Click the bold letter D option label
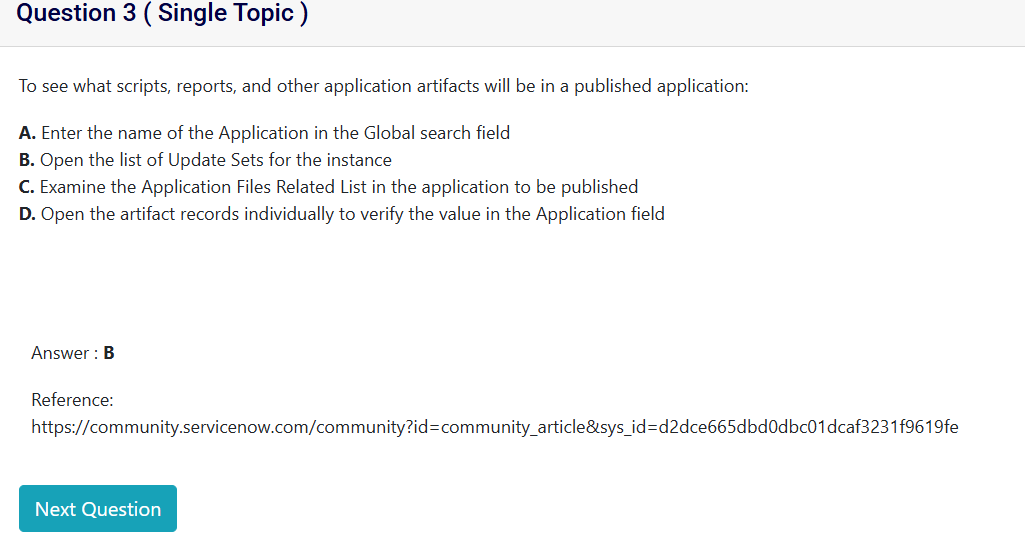This screenshot has width=1025, height=537. [28, 213]
